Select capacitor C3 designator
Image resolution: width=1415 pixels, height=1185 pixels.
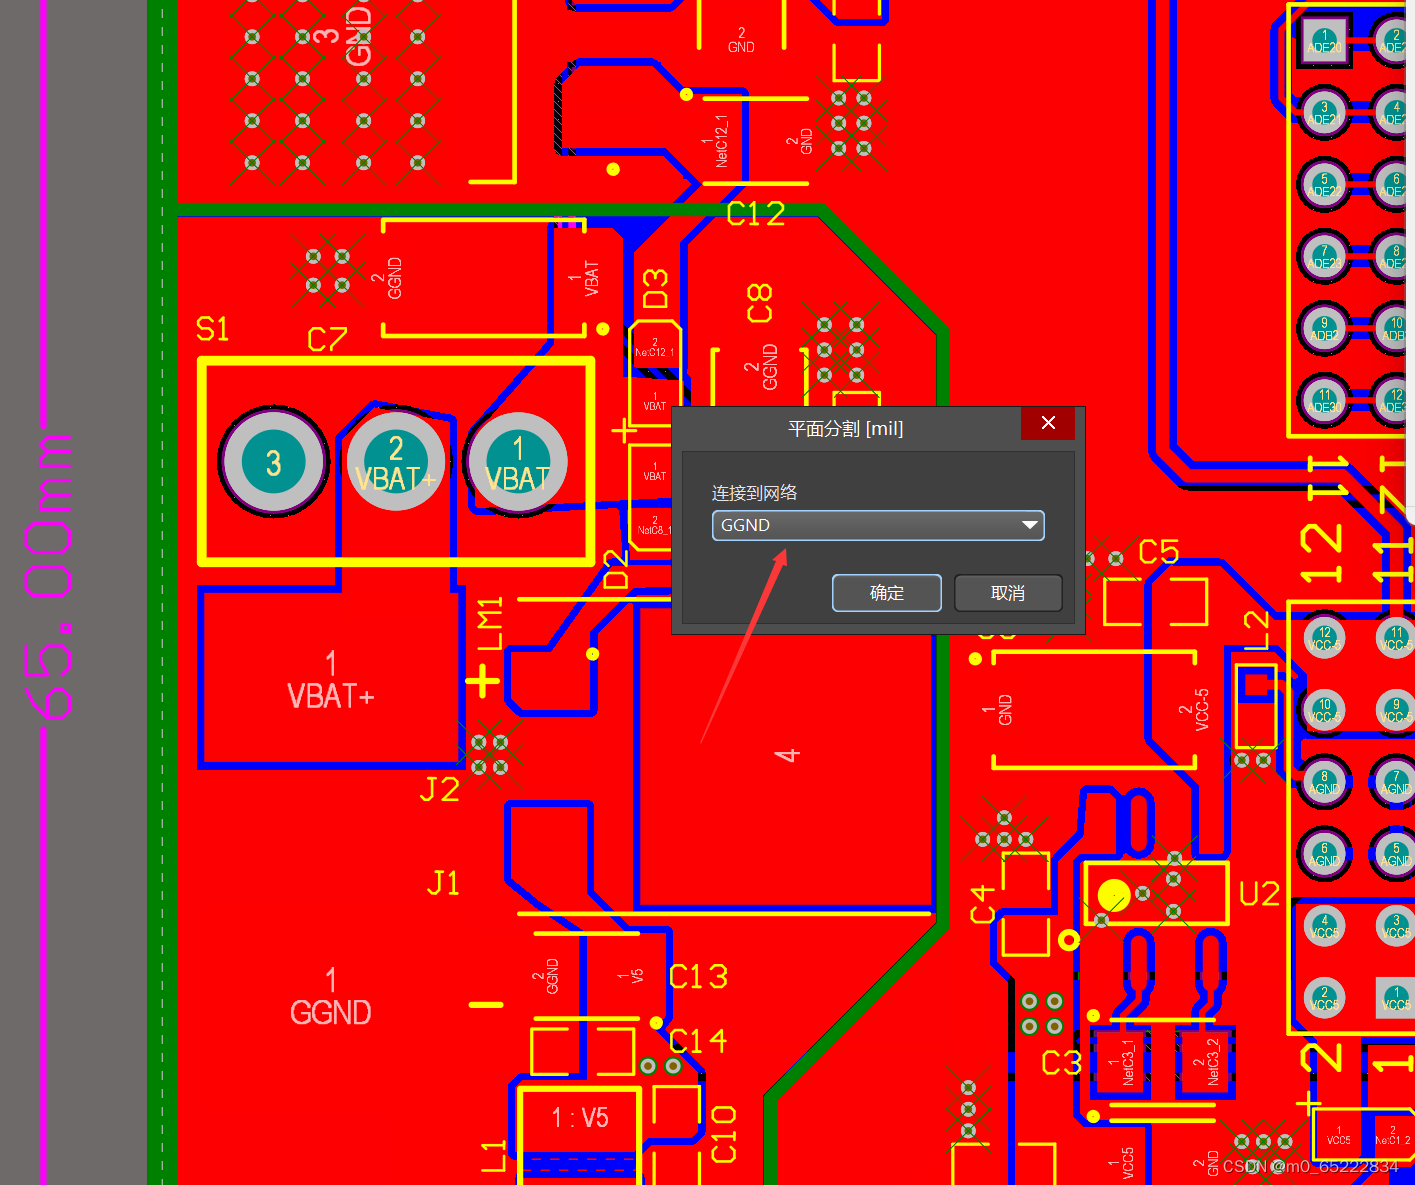[x=1060, y=1063]
